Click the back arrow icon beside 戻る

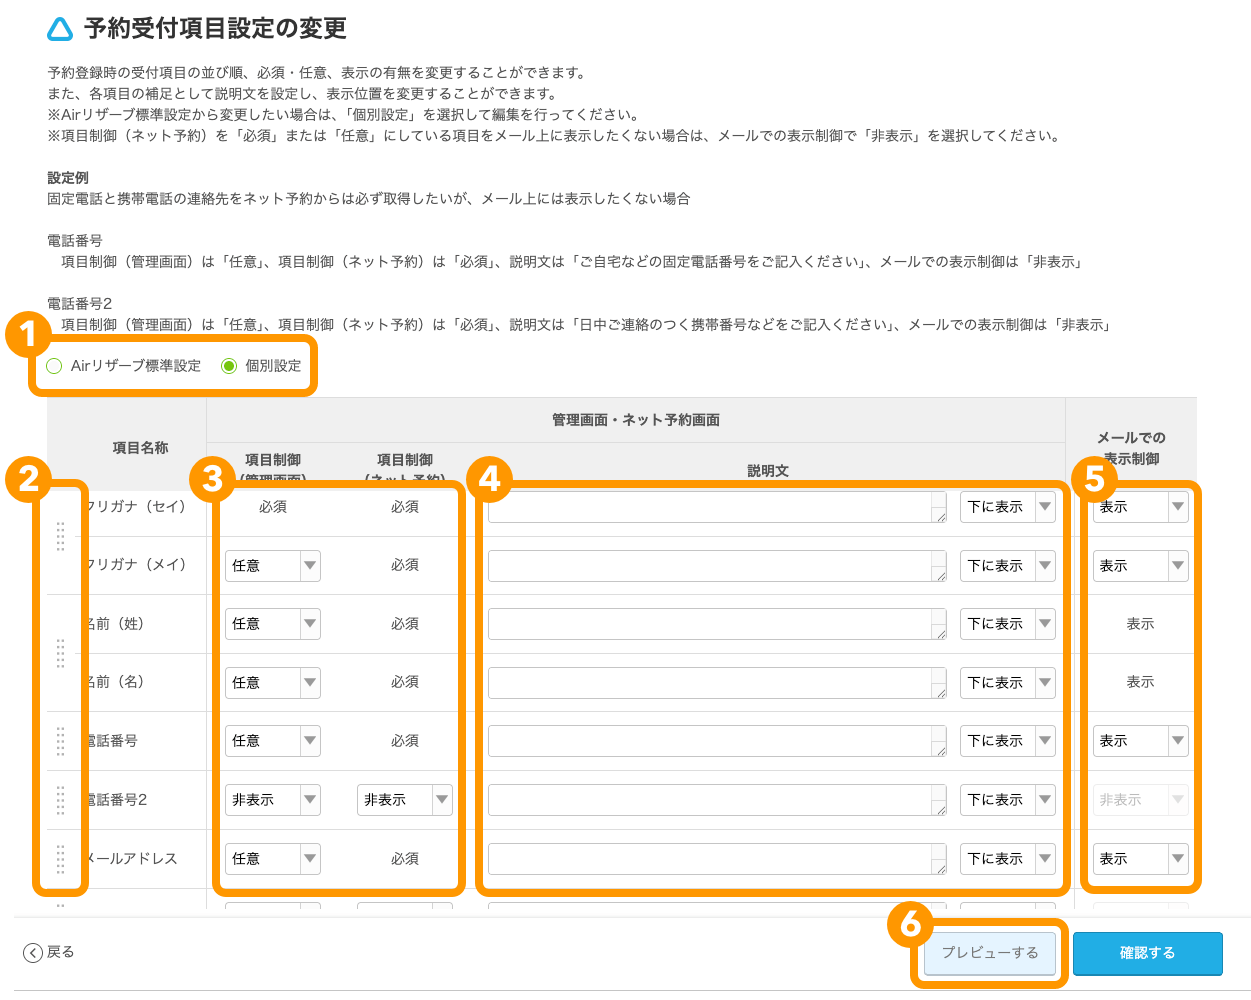click(33, 953)
